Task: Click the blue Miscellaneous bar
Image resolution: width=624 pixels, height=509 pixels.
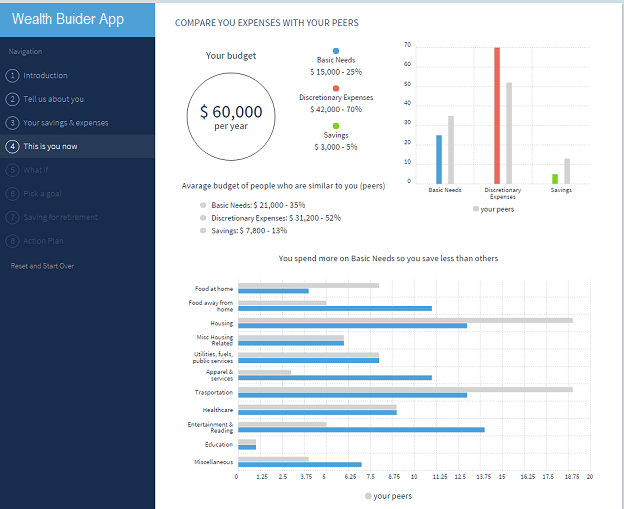Action: coord(300,464)
